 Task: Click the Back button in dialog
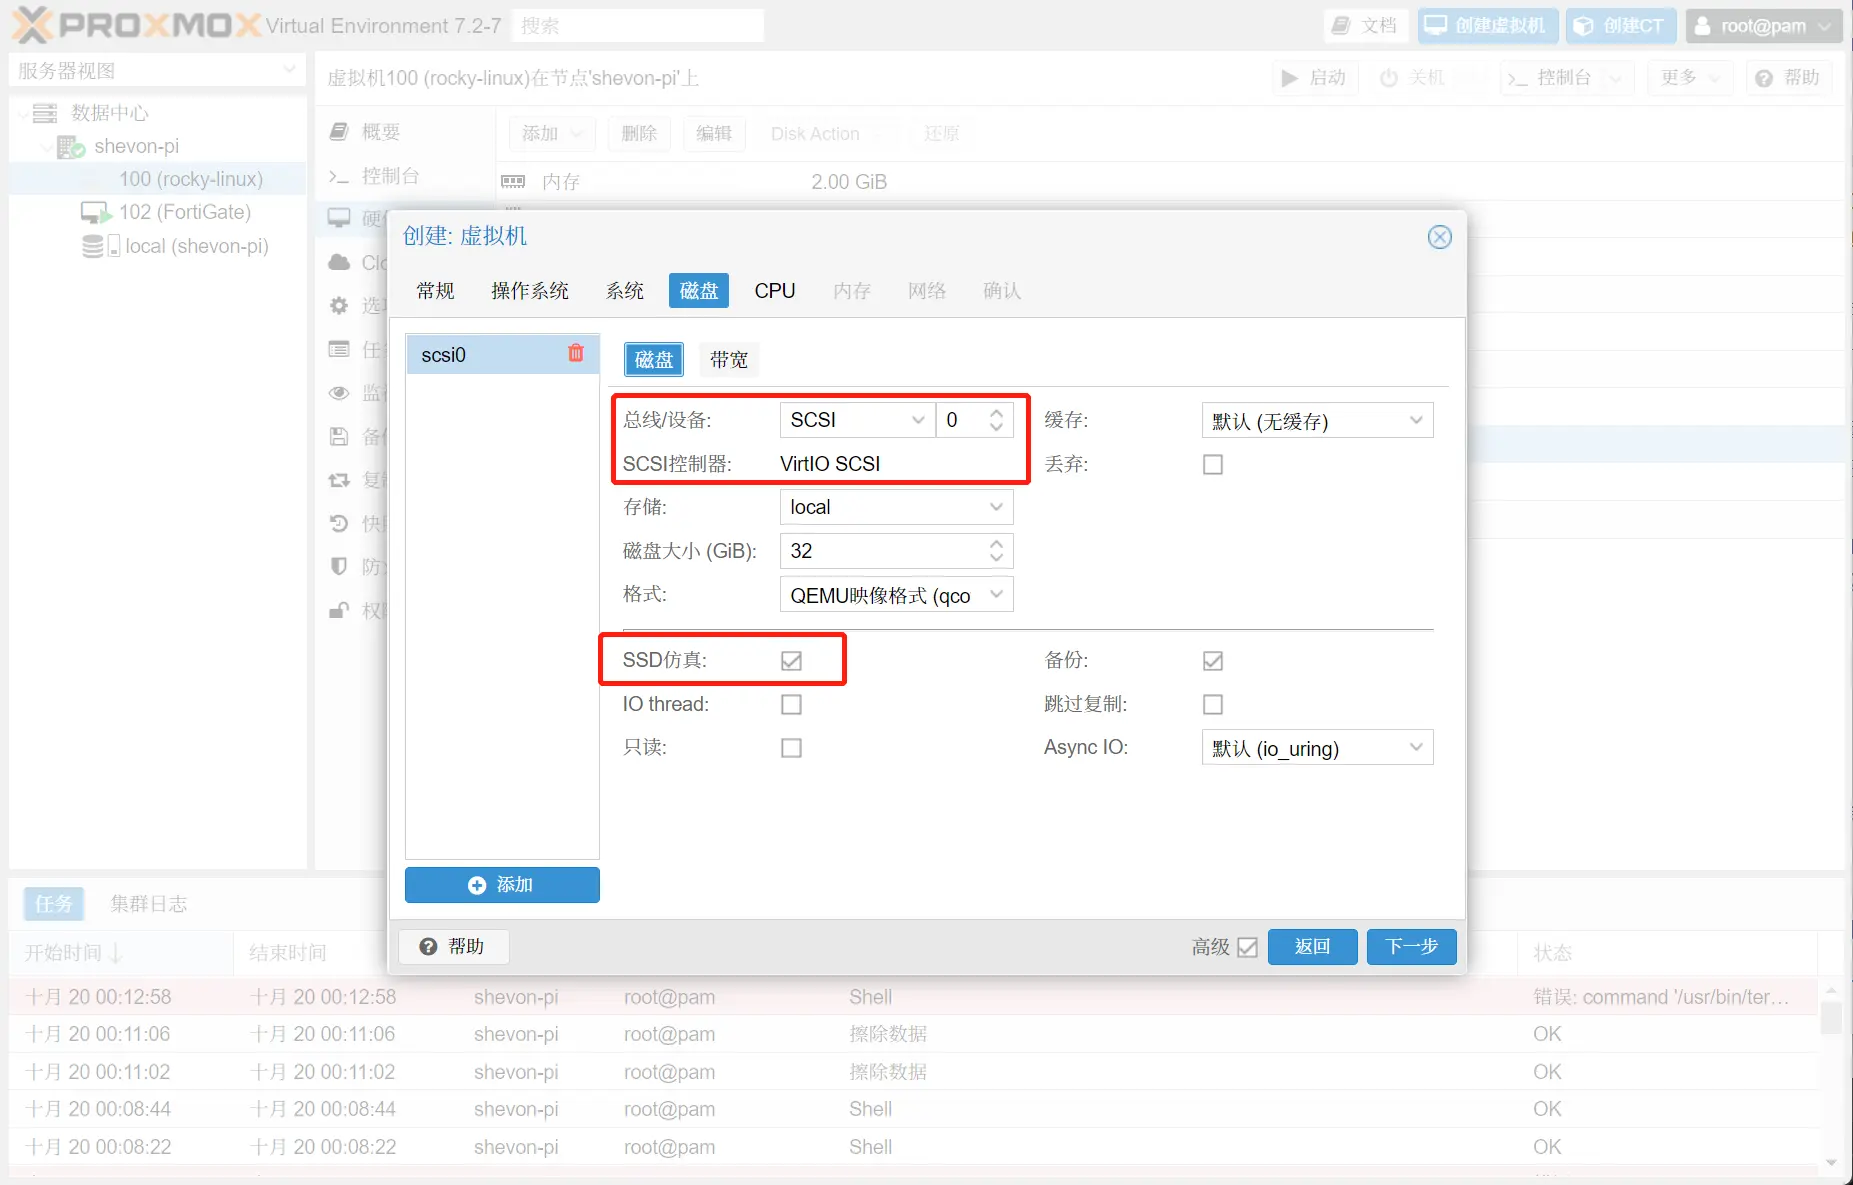coord(1312,946)
